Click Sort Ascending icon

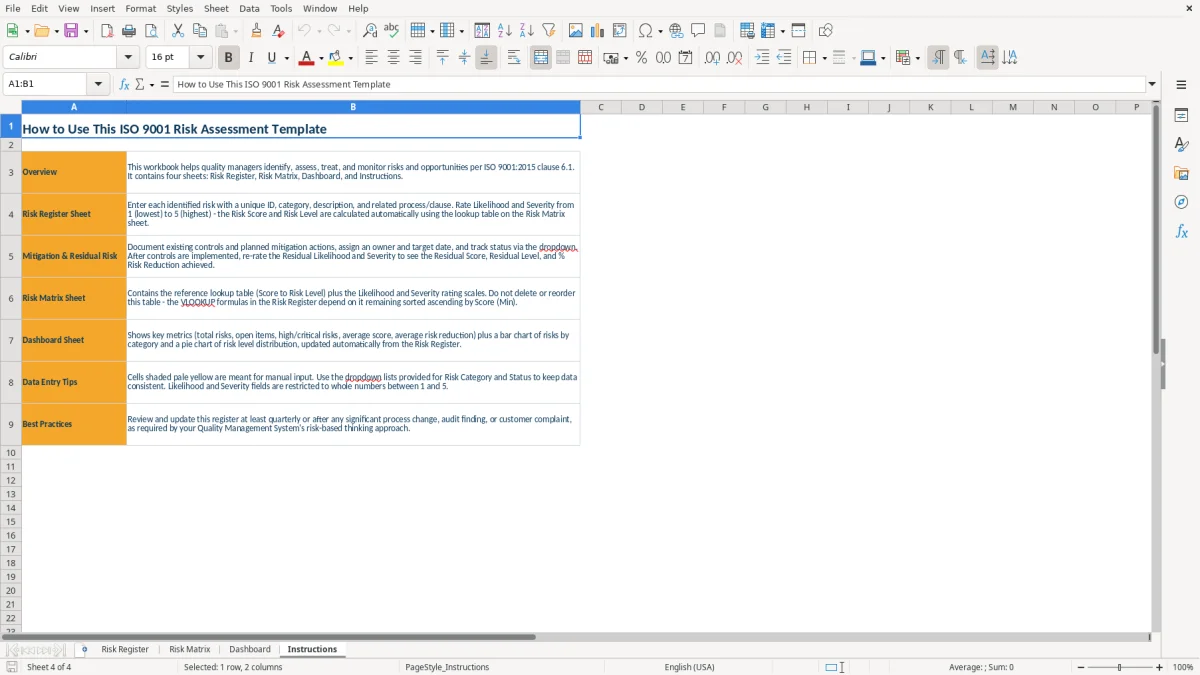click(x=505, y=31)
